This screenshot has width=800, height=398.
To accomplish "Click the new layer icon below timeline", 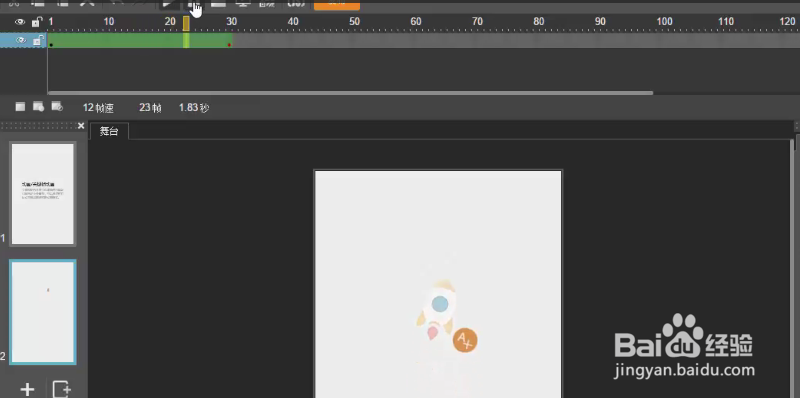I will tap(20, 107).
